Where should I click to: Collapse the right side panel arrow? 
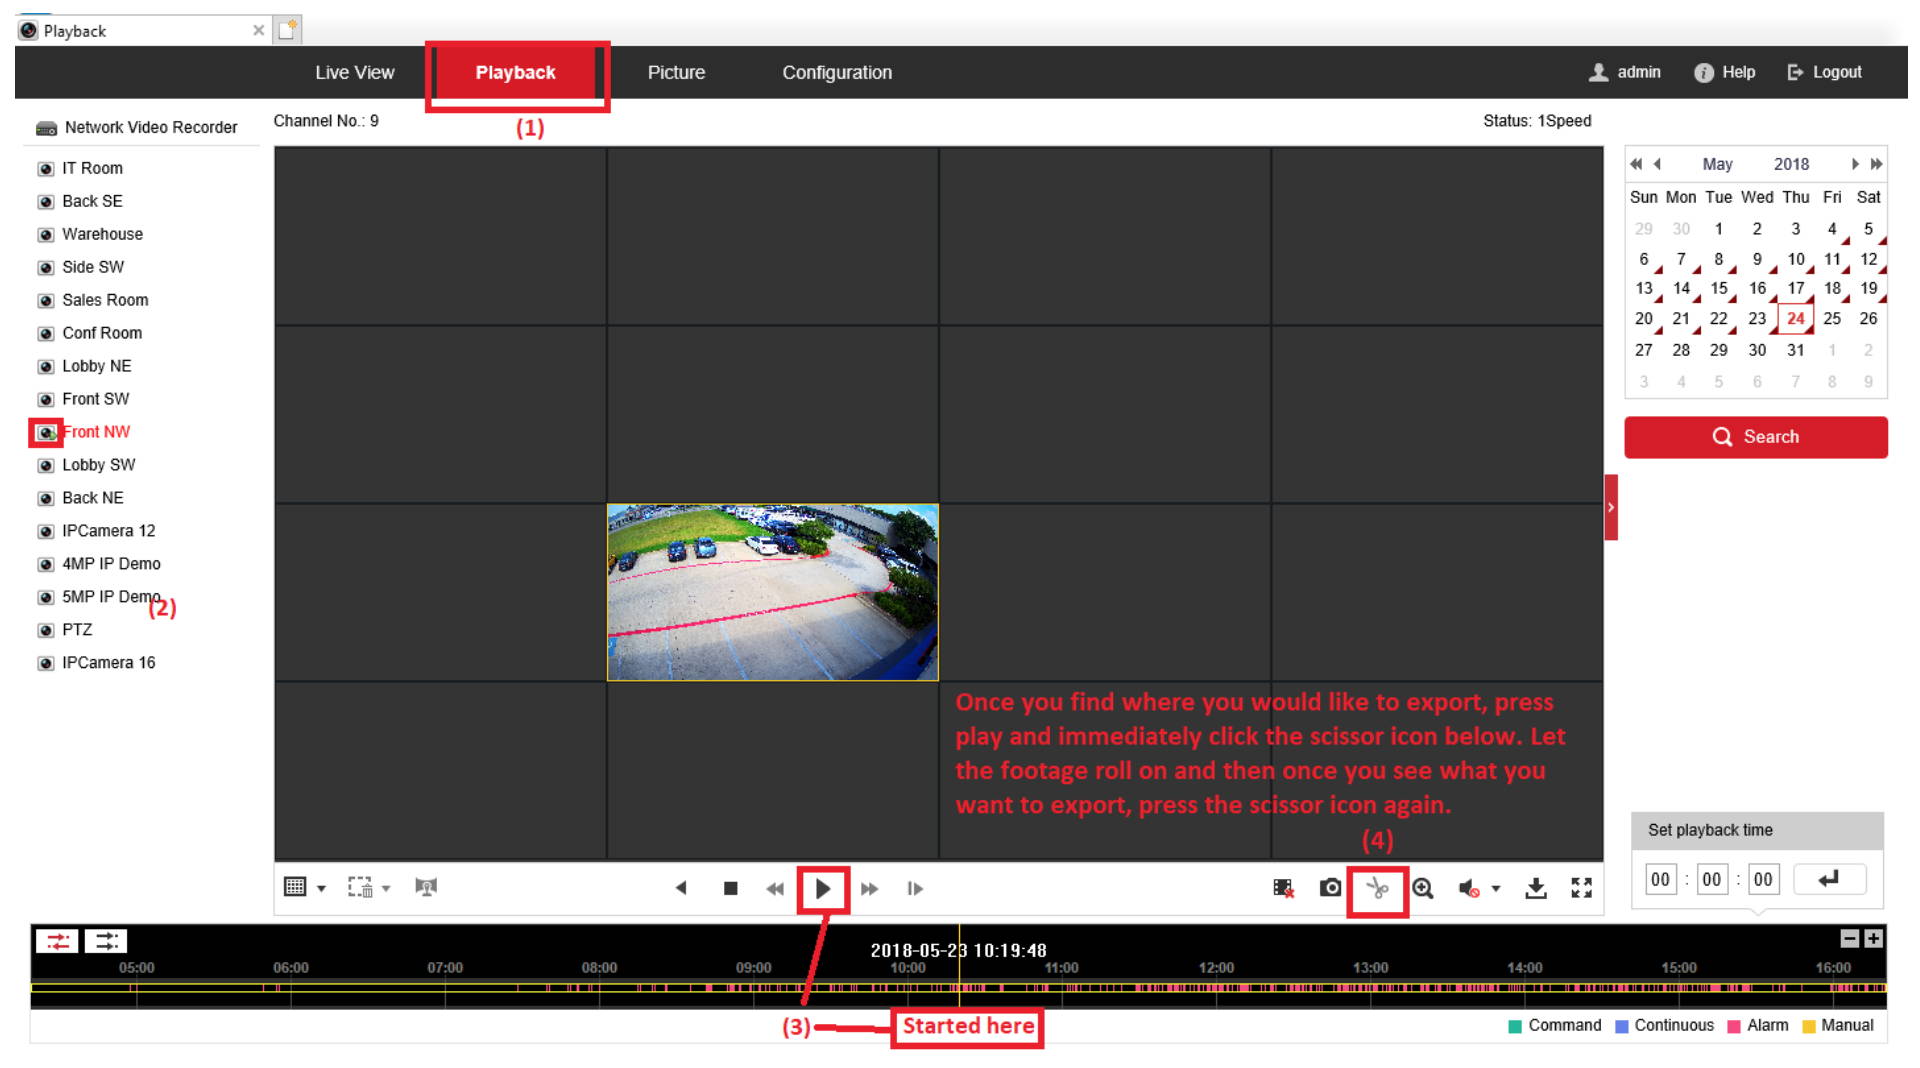pos(1611,507)
